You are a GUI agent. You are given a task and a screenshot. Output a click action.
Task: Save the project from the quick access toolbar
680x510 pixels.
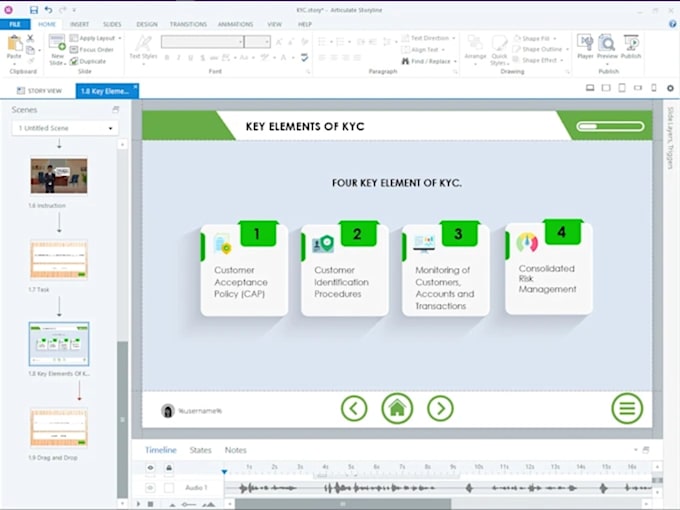pyautogui.click(x=33, y=10)
